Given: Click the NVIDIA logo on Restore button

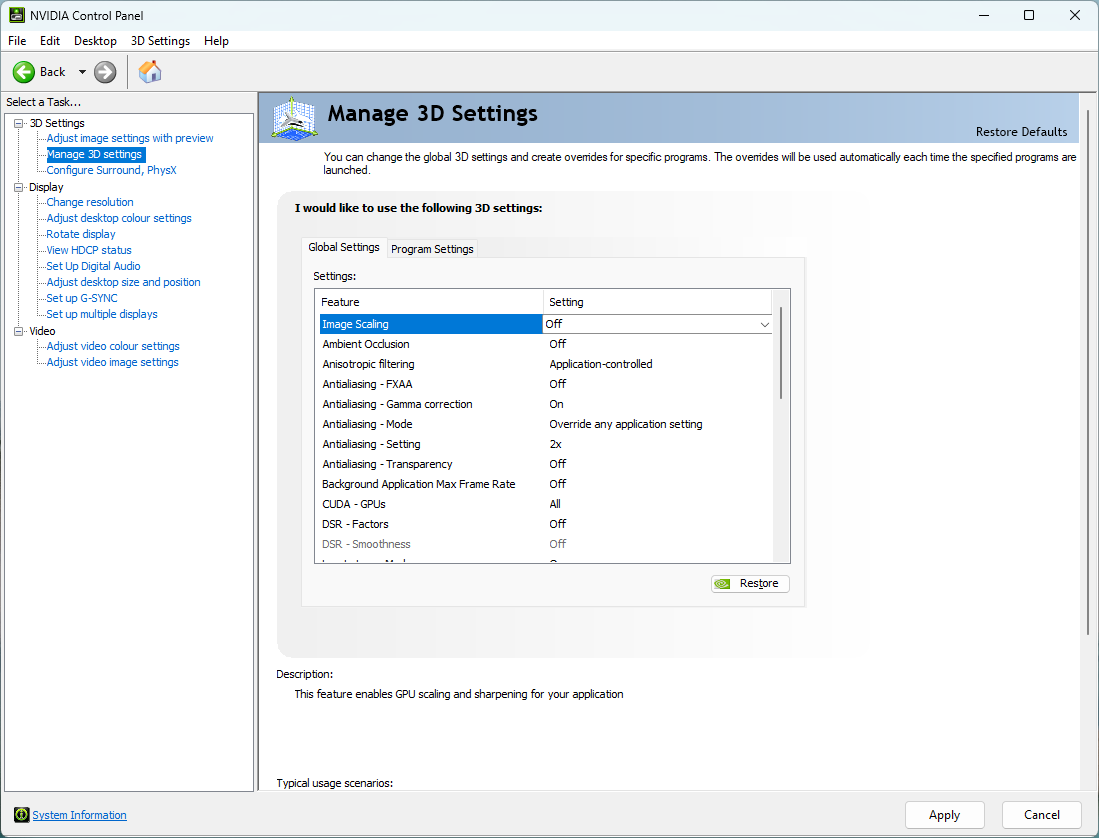Looking at the screenshot, I should pyautogui.click(x=723, y=584).
